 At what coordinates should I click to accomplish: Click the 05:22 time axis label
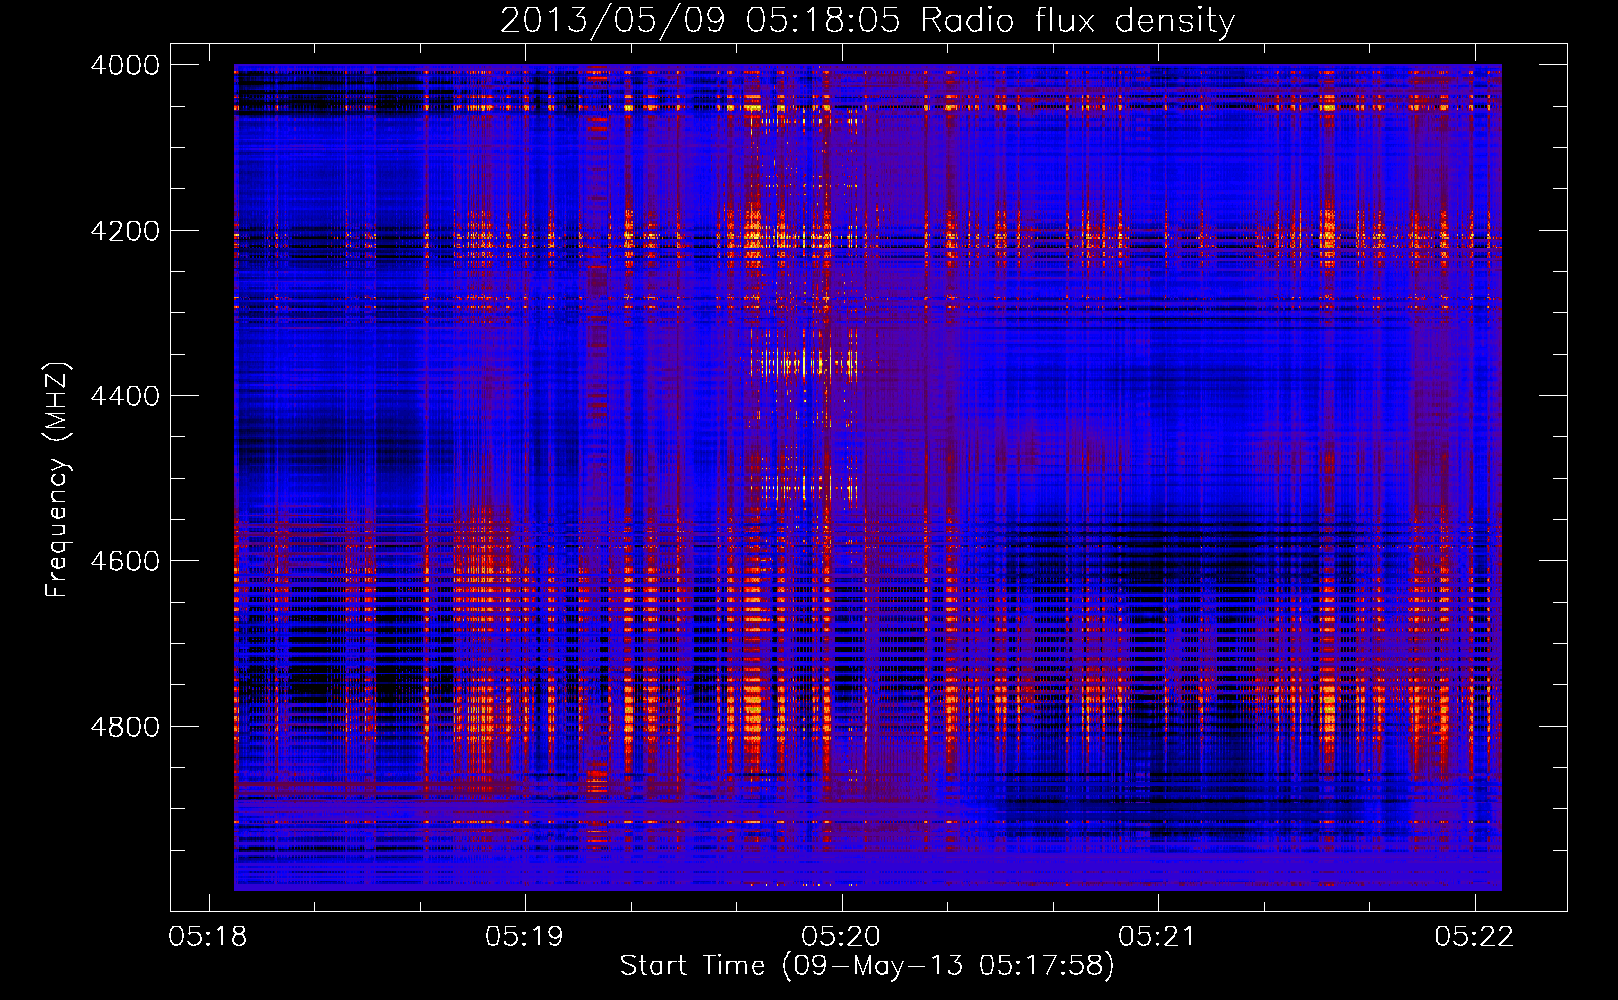pyautogui.click(x=1474, y=937)
